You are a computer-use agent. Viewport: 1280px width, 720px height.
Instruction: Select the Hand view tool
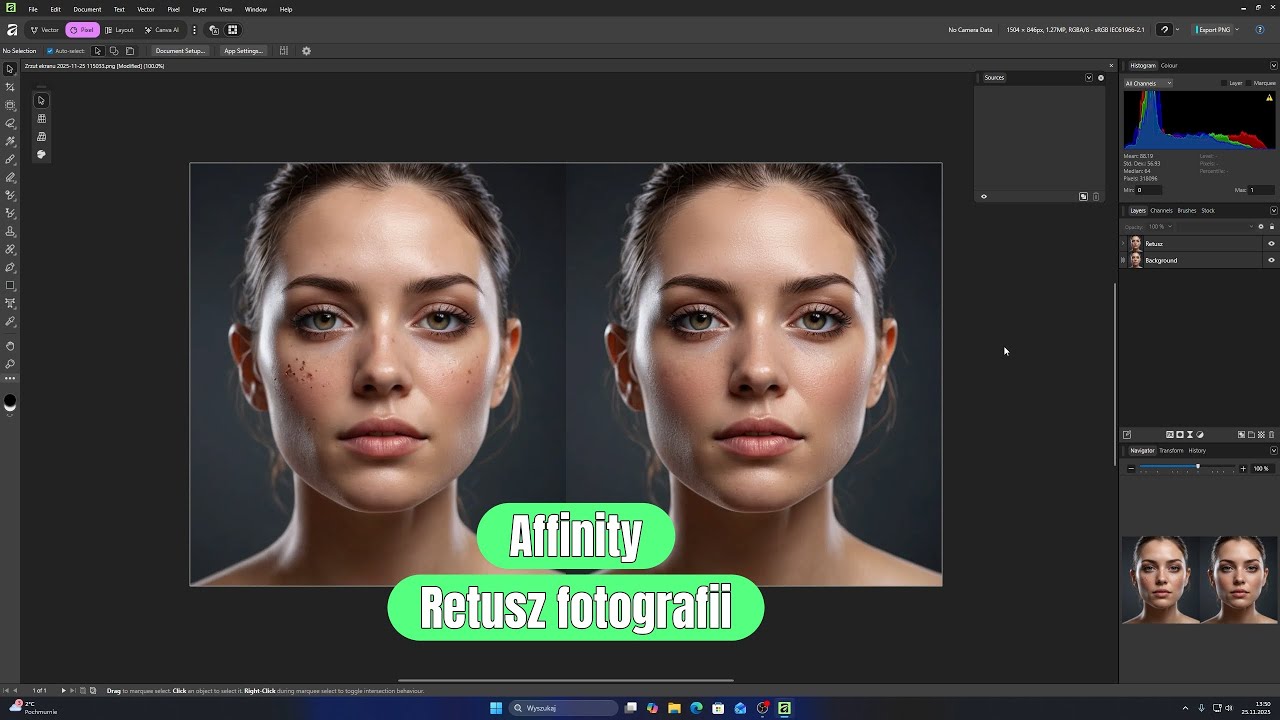coord(10,345)
